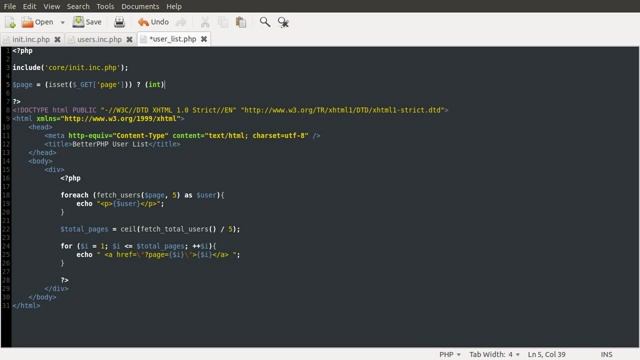Open the File menu
Viewport: 640px width, 360px height.
9,7
